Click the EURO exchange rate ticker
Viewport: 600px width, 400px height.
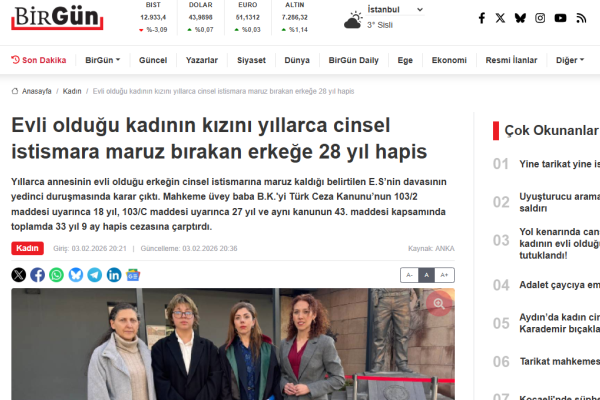coord(248,17)
